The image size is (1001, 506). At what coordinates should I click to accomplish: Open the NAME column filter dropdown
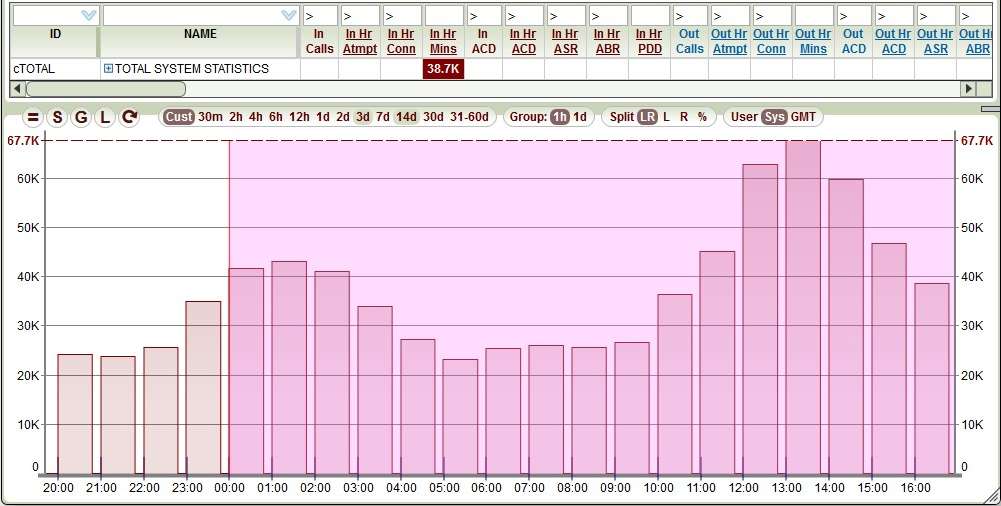pos(289,15)
